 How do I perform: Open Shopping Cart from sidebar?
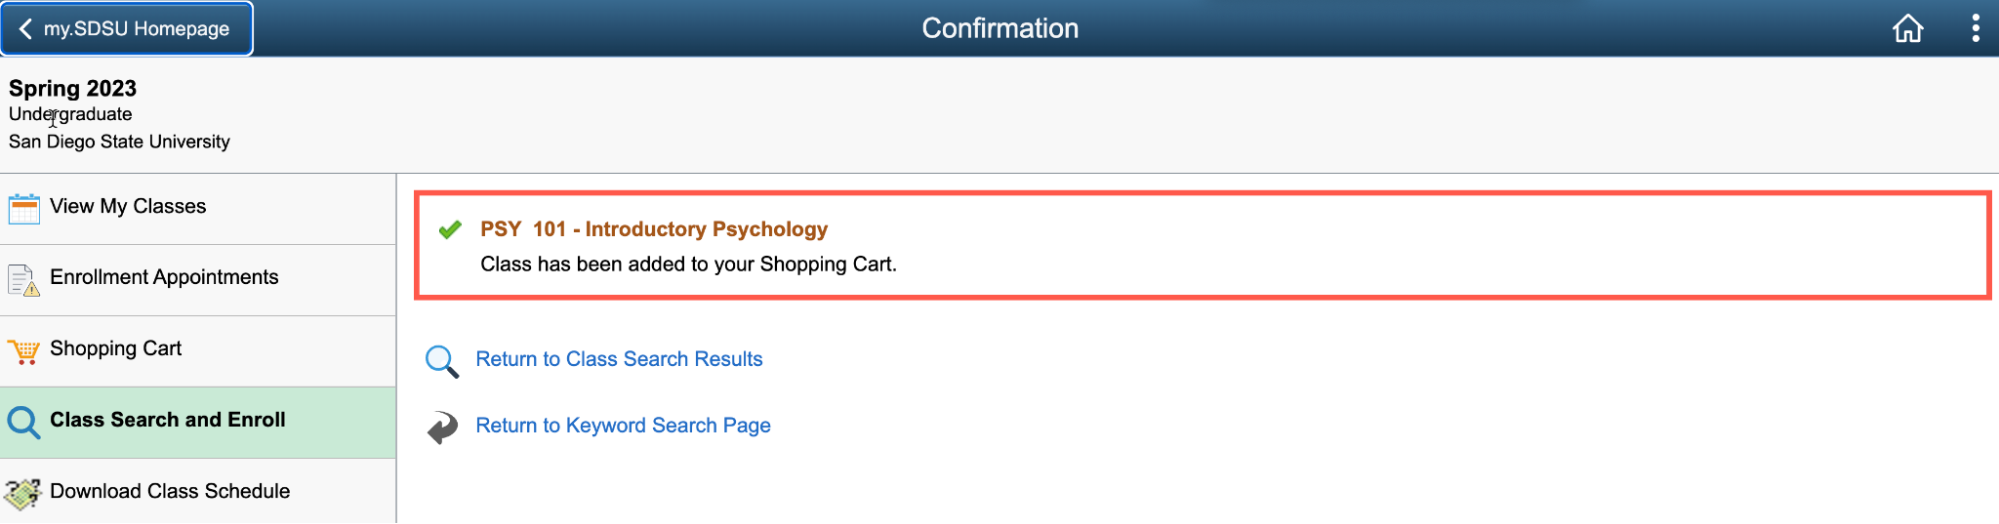(x=198, y=351)
